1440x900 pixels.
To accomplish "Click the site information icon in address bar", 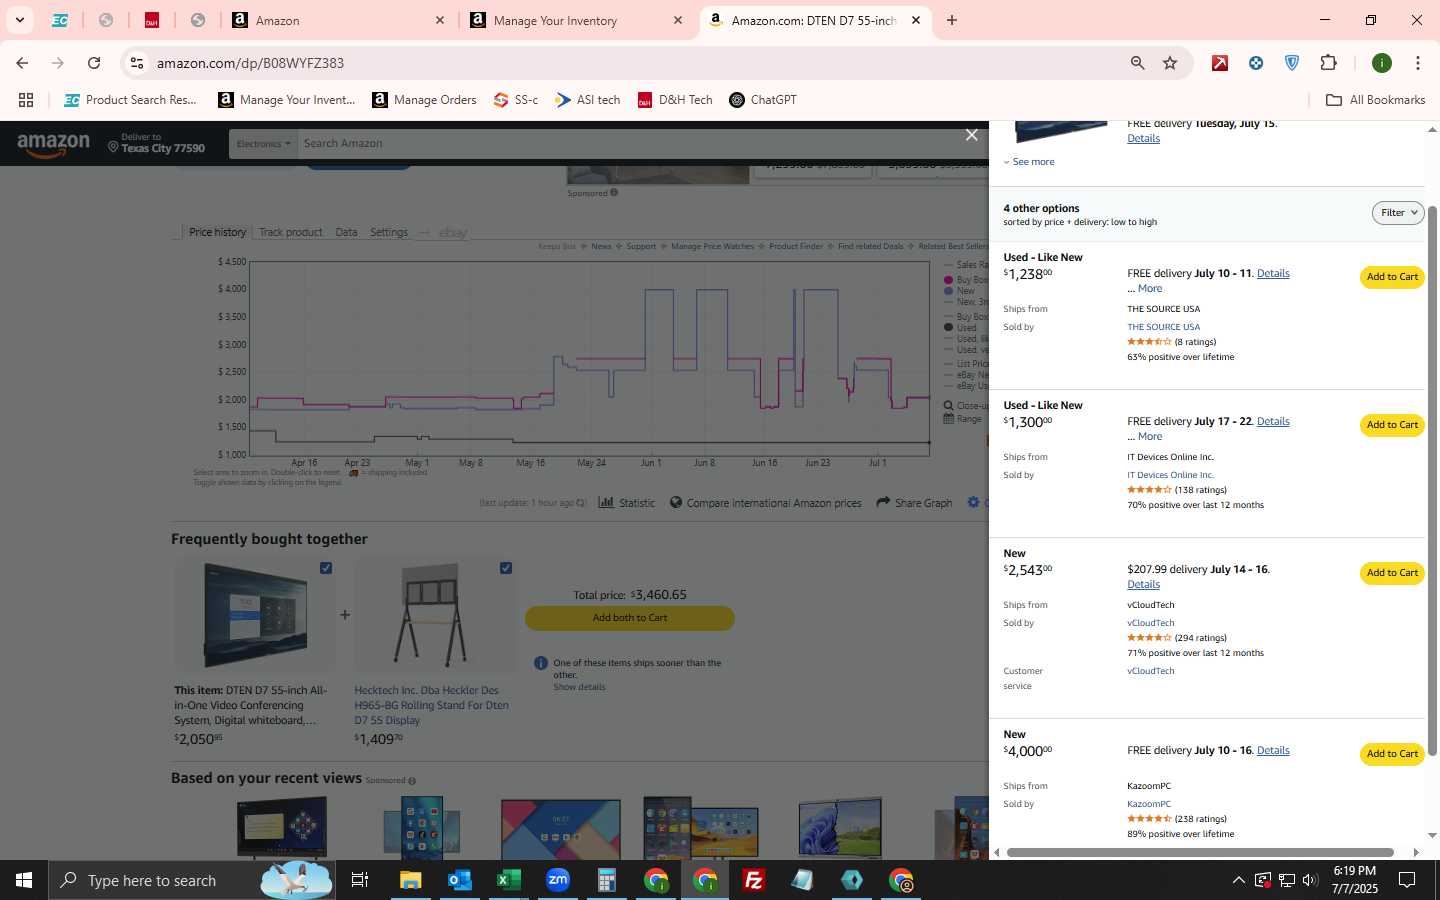I will 137,63.
